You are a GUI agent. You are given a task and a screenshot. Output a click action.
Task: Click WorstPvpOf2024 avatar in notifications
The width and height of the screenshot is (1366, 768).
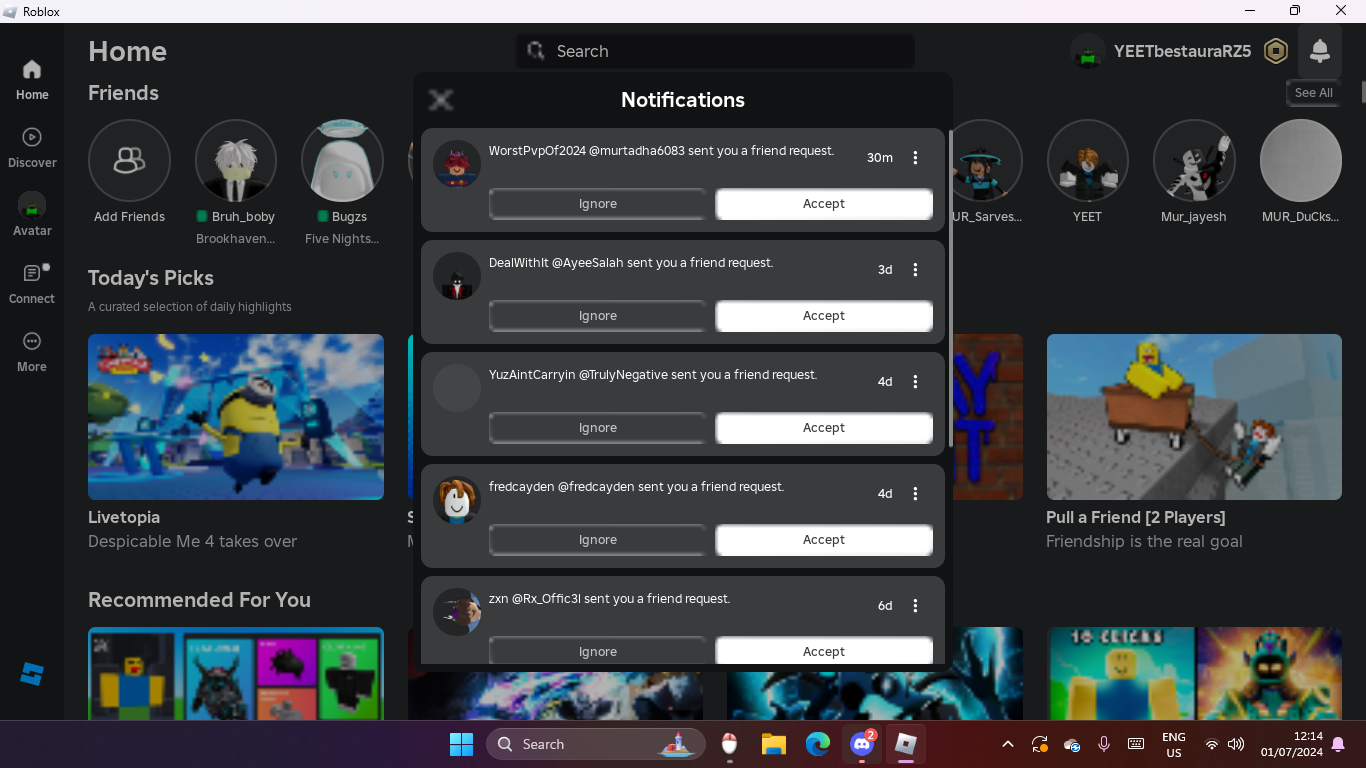point(457,164)
